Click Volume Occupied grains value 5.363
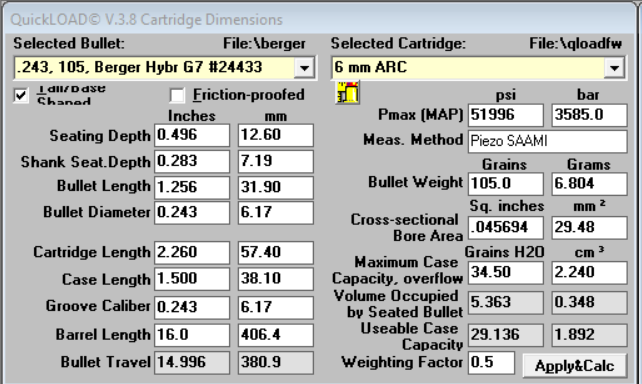The image size is (642, 384). pyautogui.click(x=506, y=303)
